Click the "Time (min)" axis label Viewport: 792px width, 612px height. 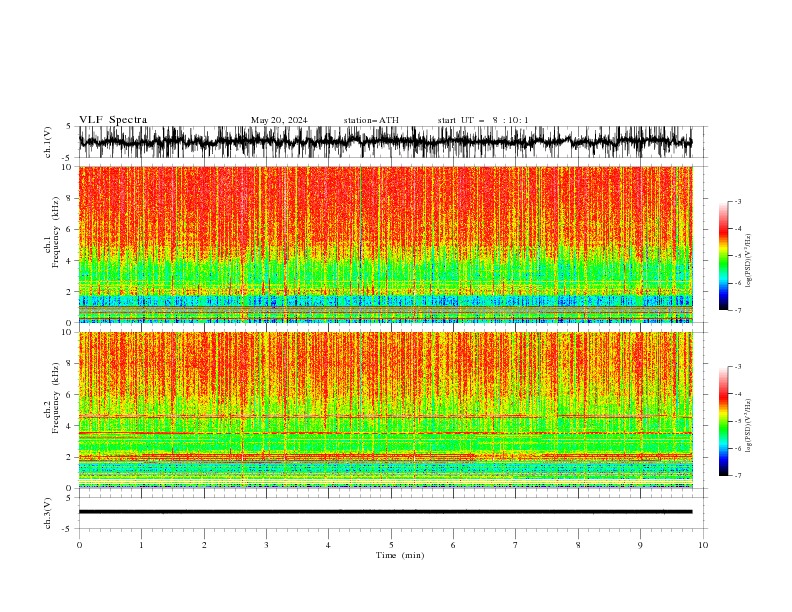pyautogui.click(x=400, y=555)
